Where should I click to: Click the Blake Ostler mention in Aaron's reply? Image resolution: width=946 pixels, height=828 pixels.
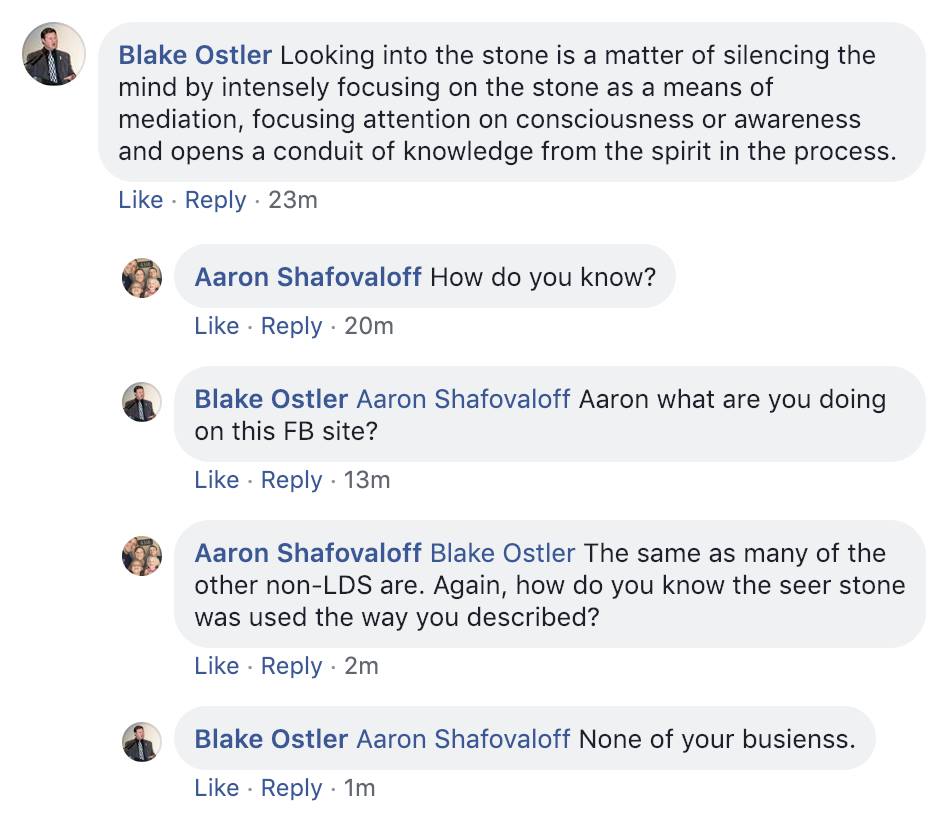502,553
